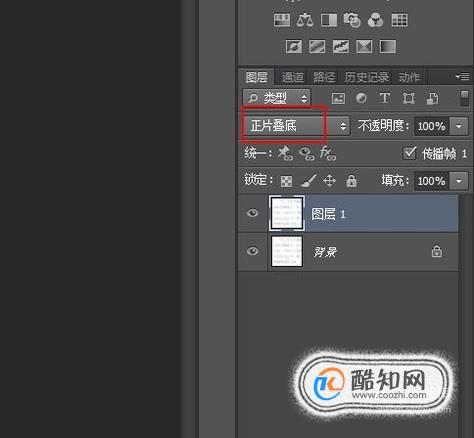Hide the 图层 1 layer visibility
This screenshot has width=474, height=438.
[252, 213]
